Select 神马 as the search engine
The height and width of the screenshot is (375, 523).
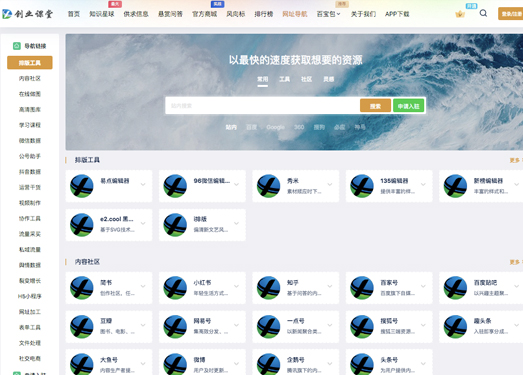360,127
